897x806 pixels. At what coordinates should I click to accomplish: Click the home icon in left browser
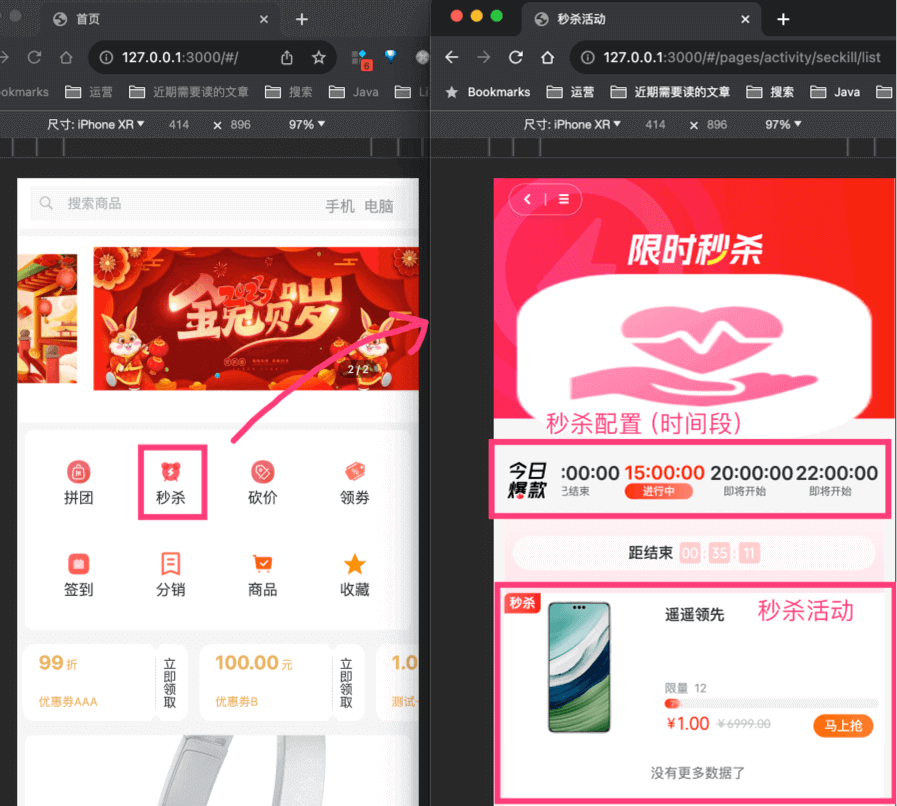(66, 58)
